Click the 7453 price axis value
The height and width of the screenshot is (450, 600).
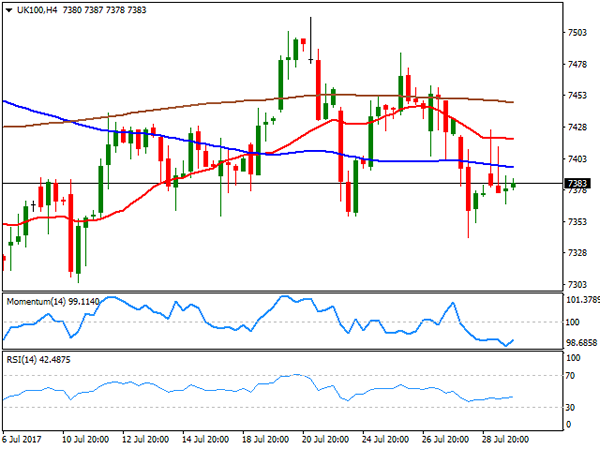(x=577, y=96)
